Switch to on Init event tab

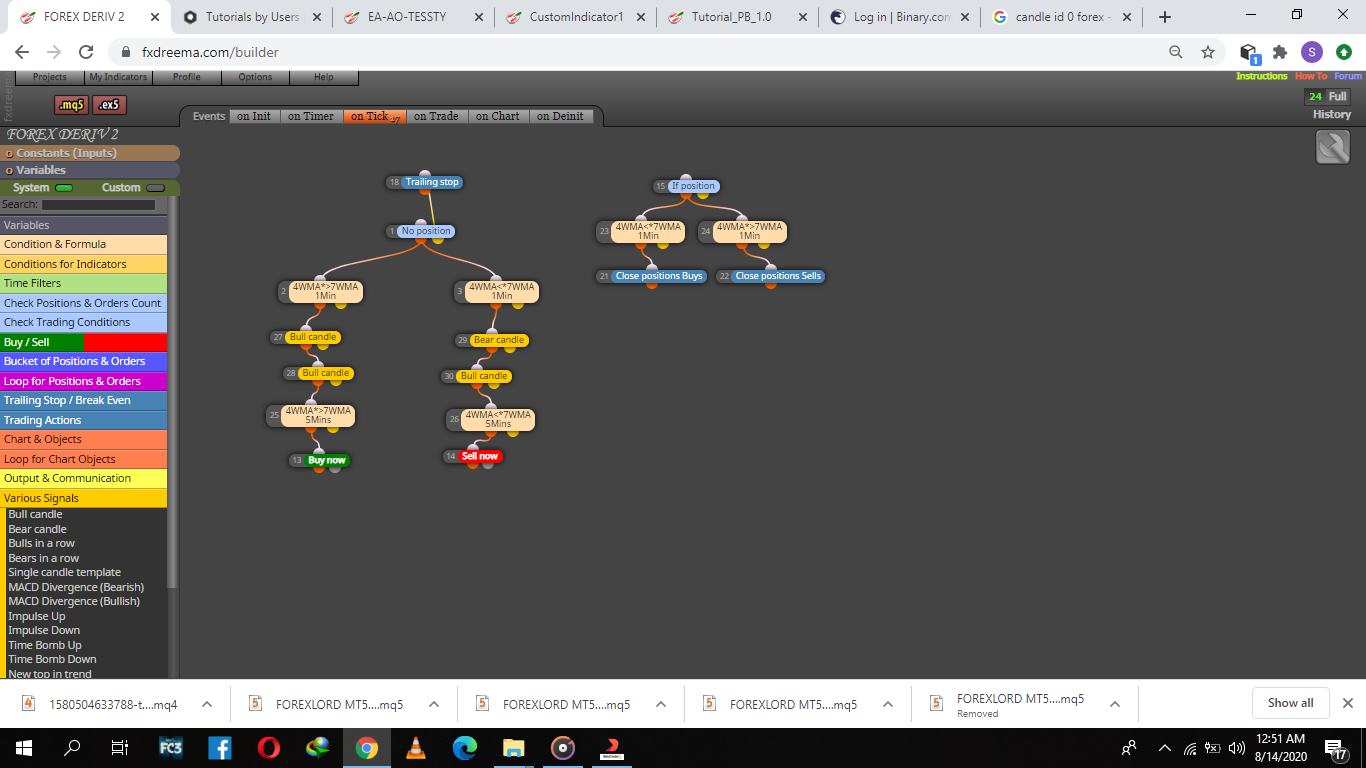[254, 116]
